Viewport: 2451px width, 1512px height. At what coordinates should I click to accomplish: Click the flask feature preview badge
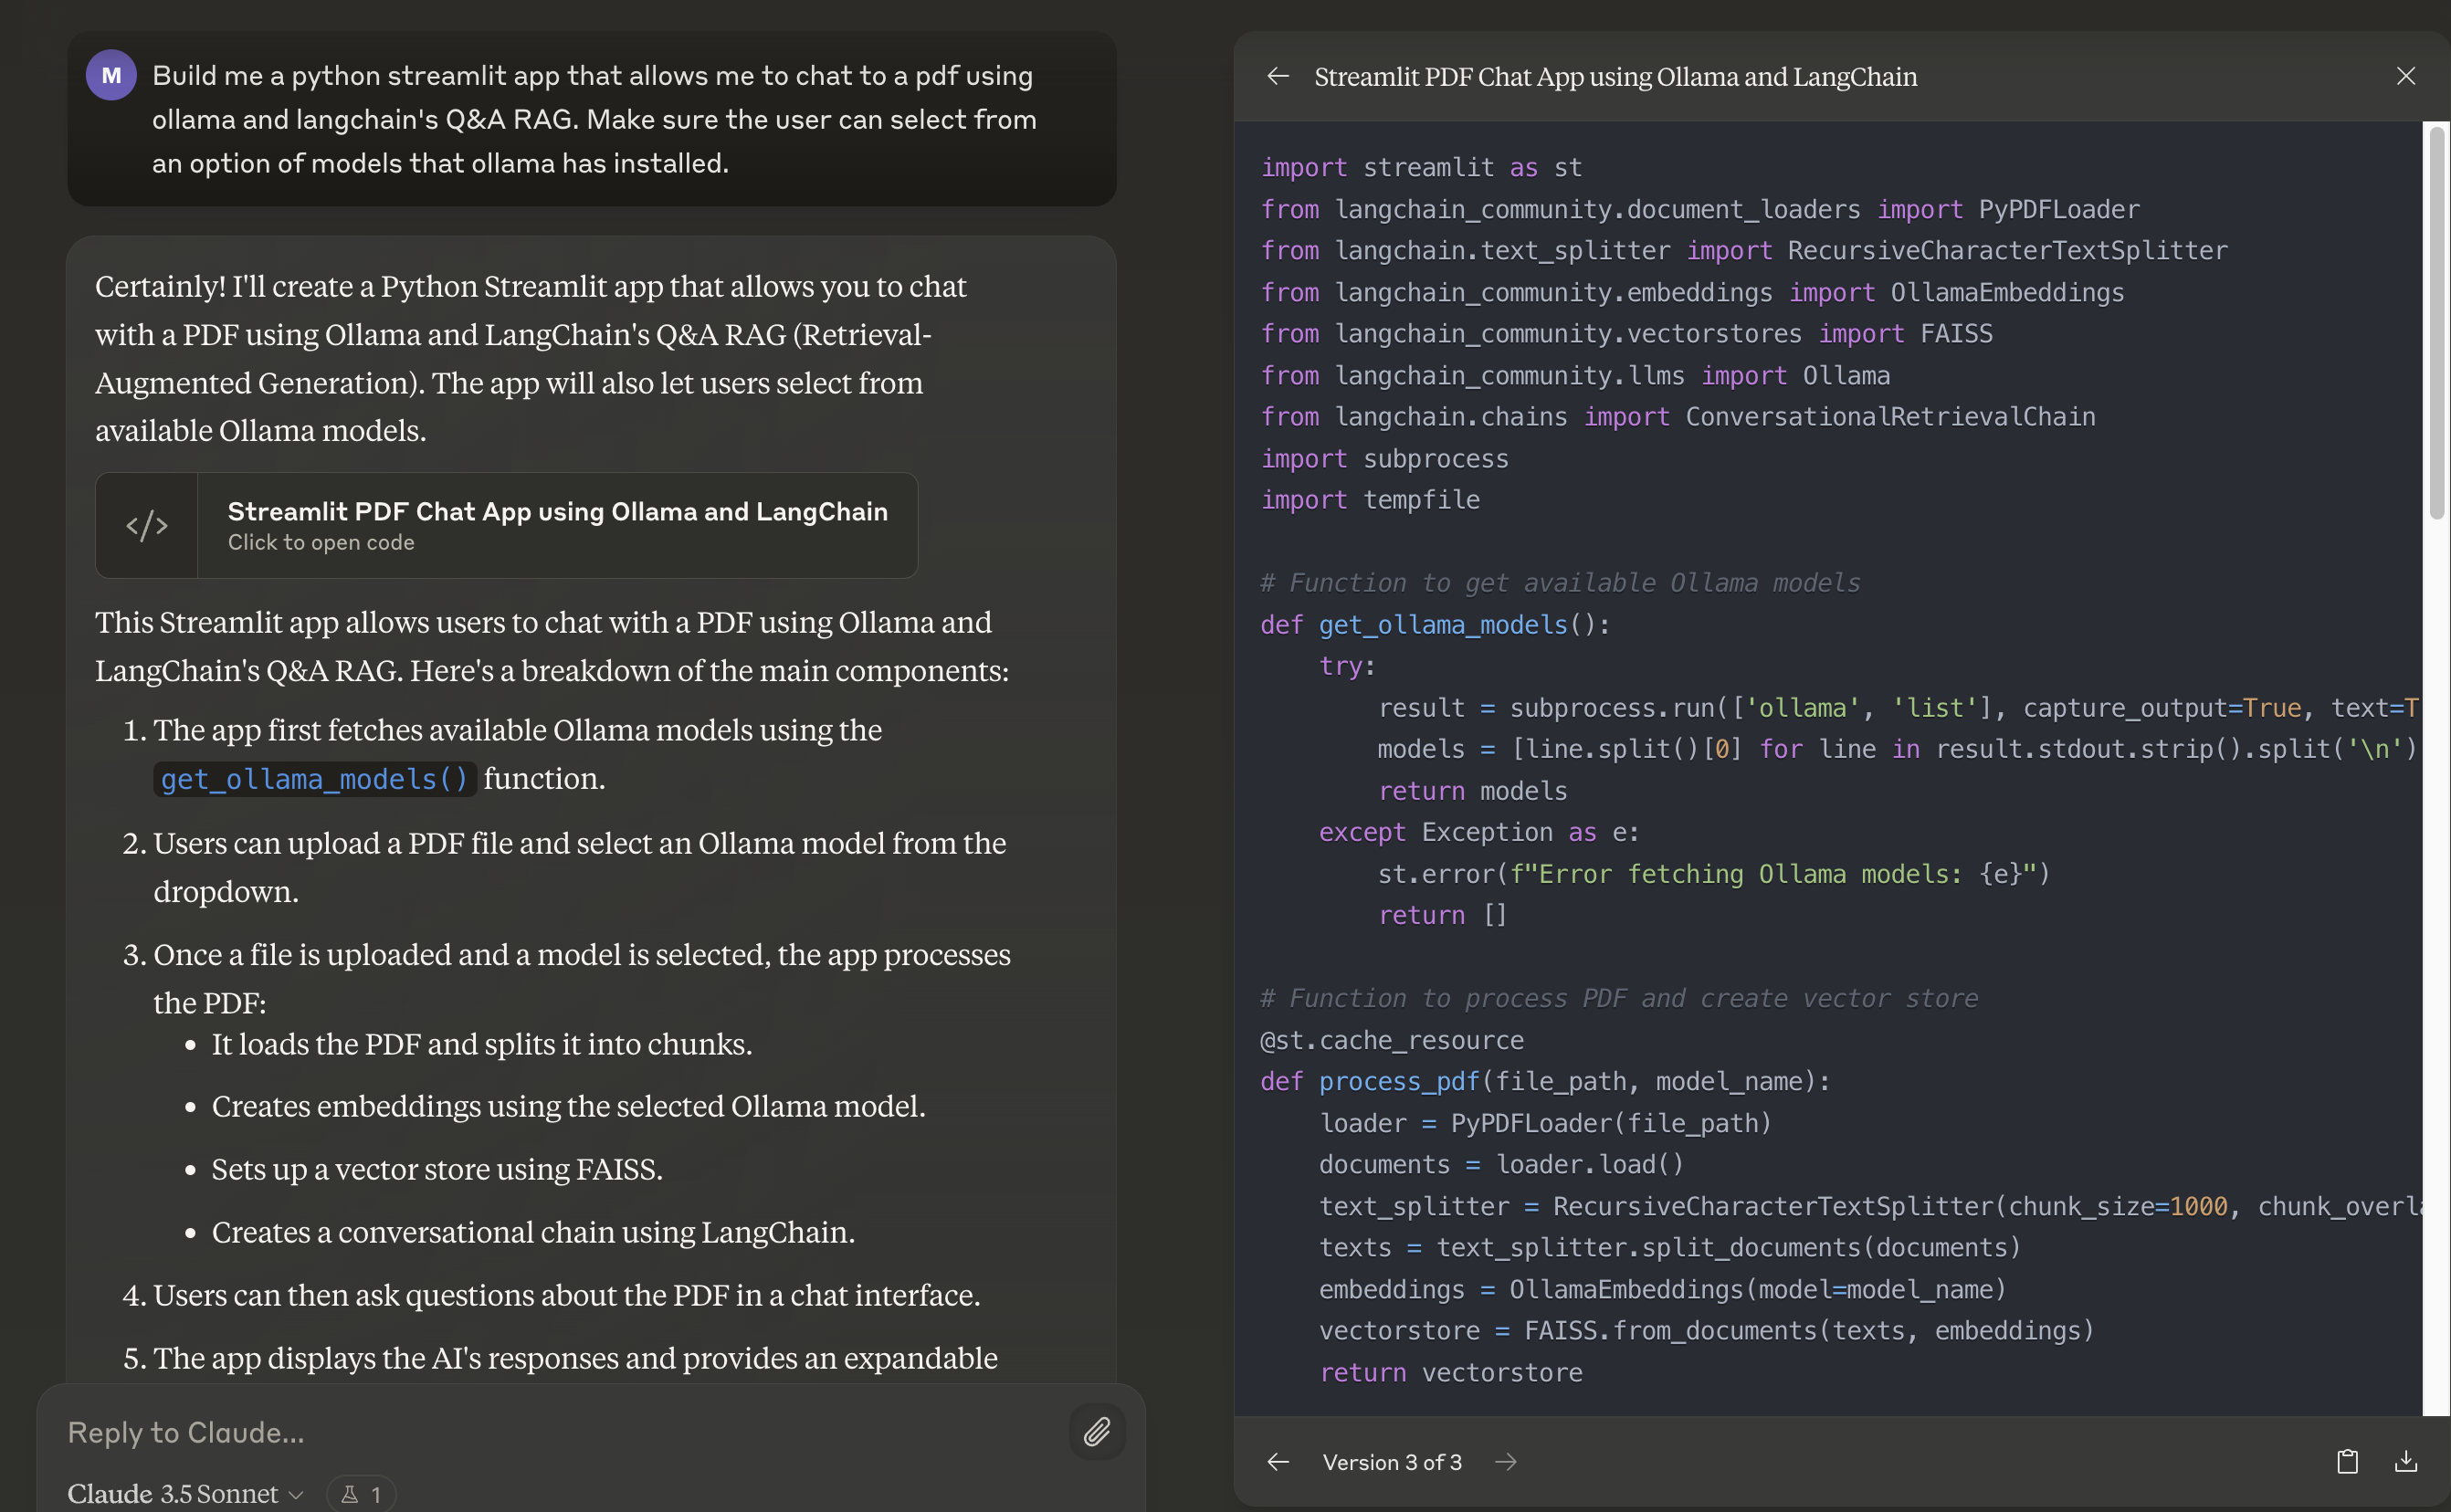coord(361,1494)
